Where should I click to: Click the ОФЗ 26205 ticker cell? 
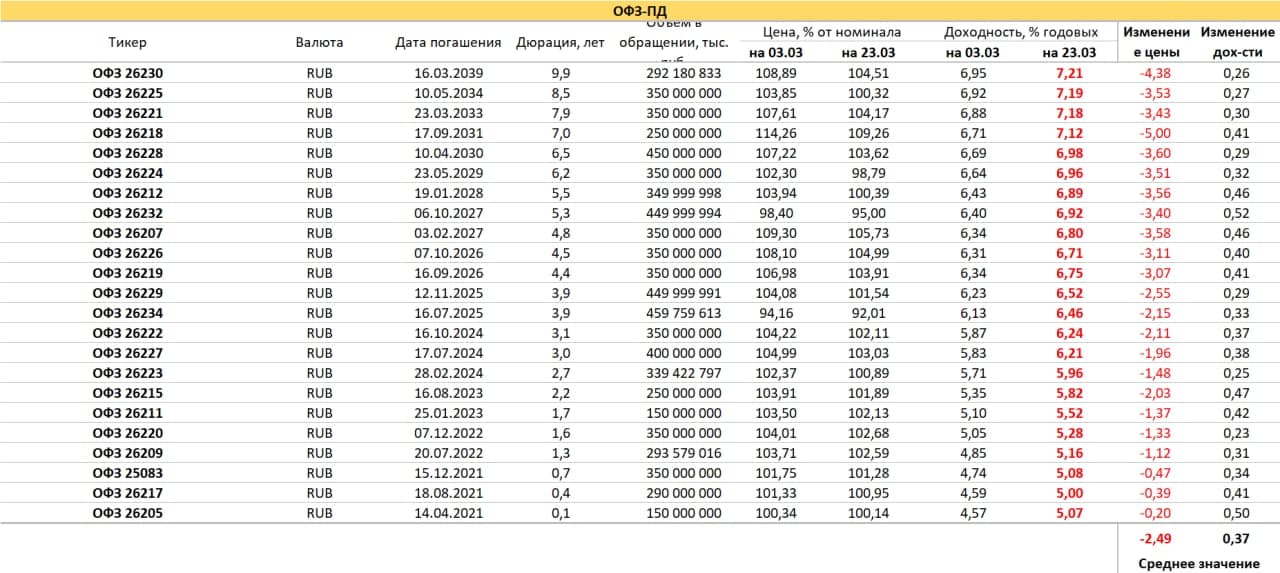(x=127, y=513)
